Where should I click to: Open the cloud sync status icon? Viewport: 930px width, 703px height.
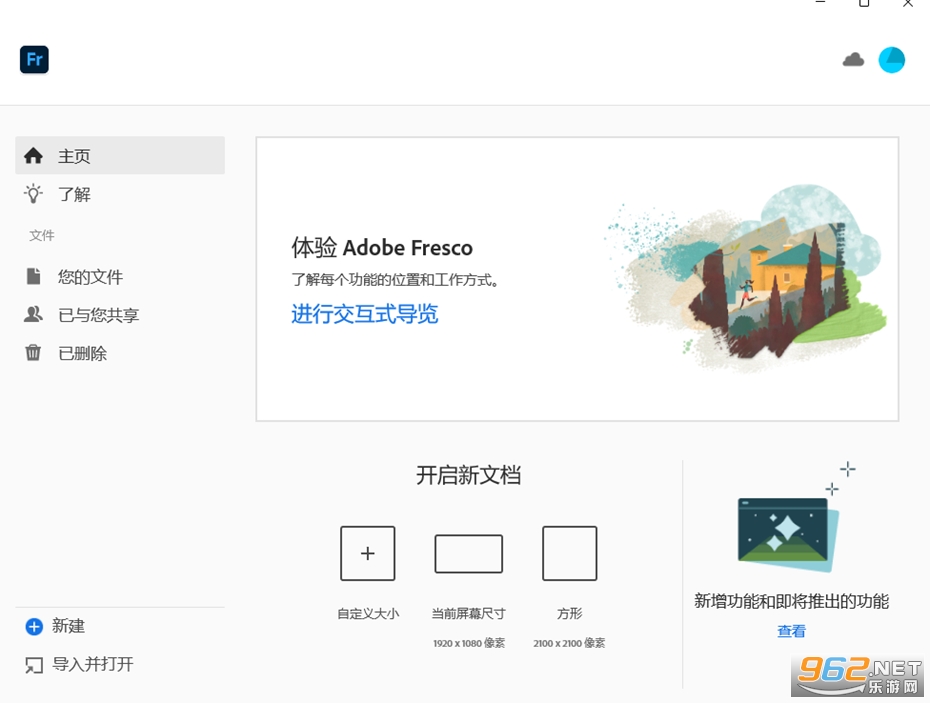[x=853, y=60]
